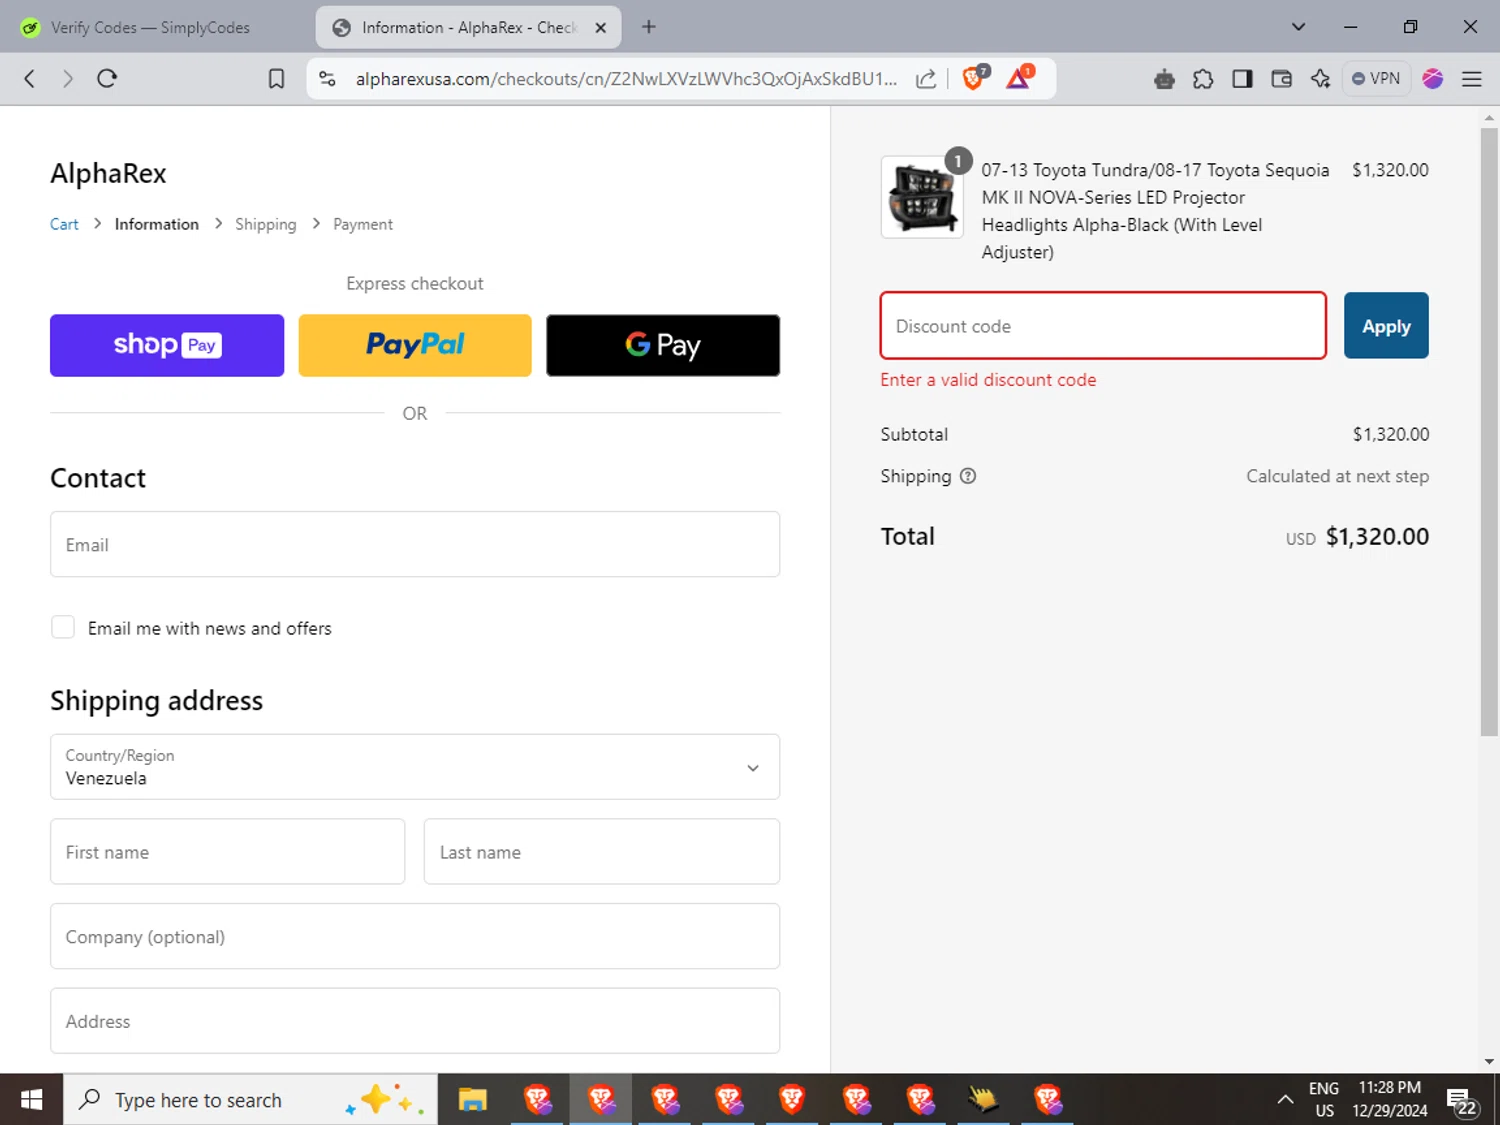Open Brave Rewards triangle icon
1500x1125 pixels.
click(1019, 78)
